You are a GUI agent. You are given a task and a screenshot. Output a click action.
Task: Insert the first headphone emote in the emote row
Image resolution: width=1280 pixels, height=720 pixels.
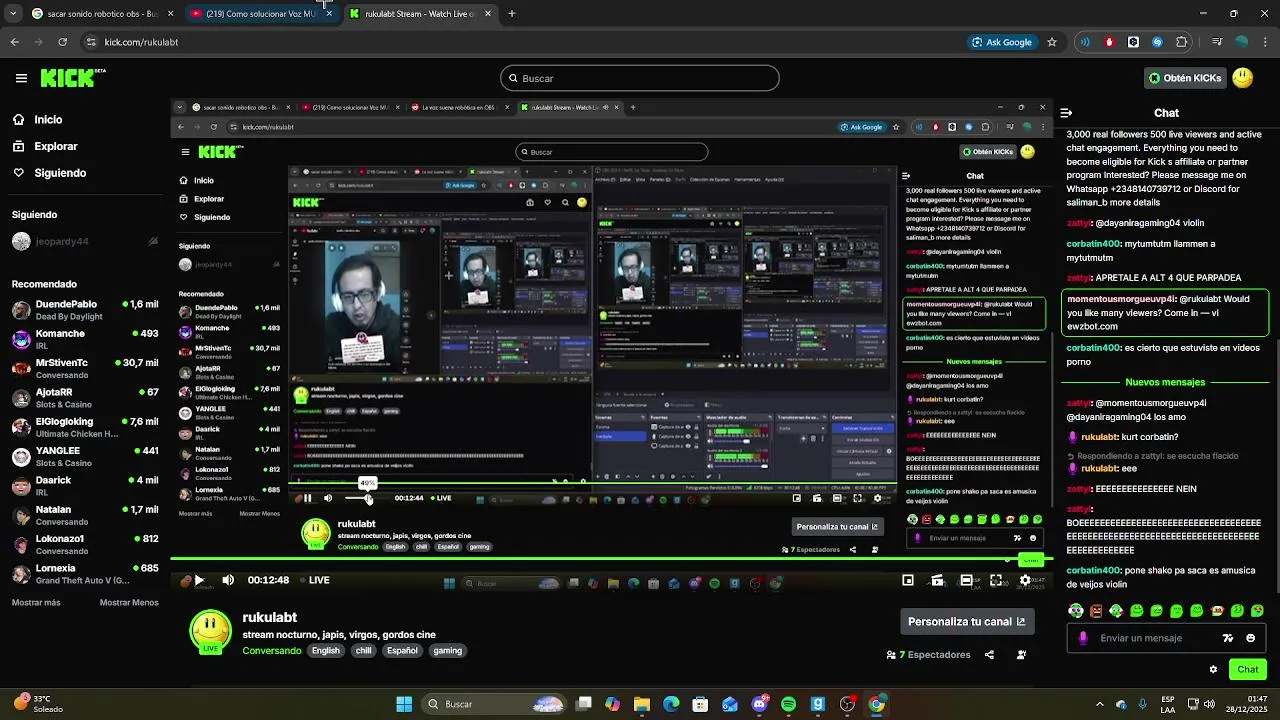pos(1075,610)
